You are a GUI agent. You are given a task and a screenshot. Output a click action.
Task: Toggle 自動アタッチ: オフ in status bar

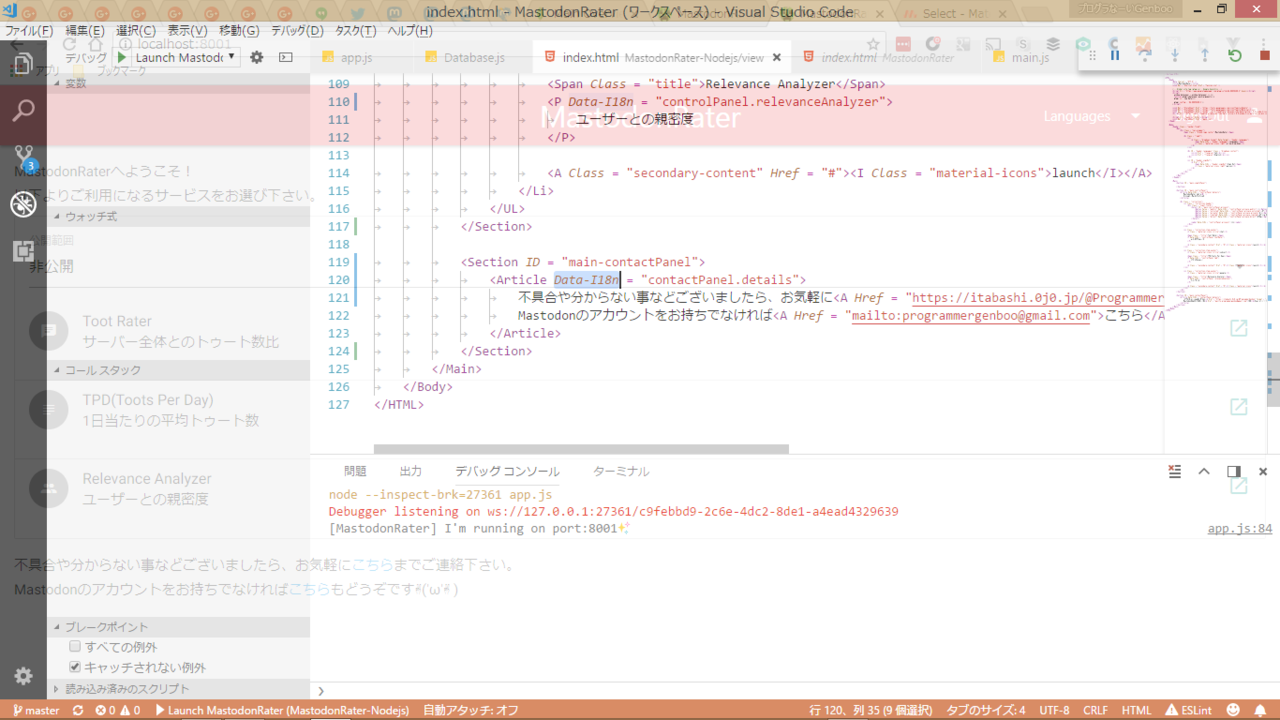[x=470, y=710]
